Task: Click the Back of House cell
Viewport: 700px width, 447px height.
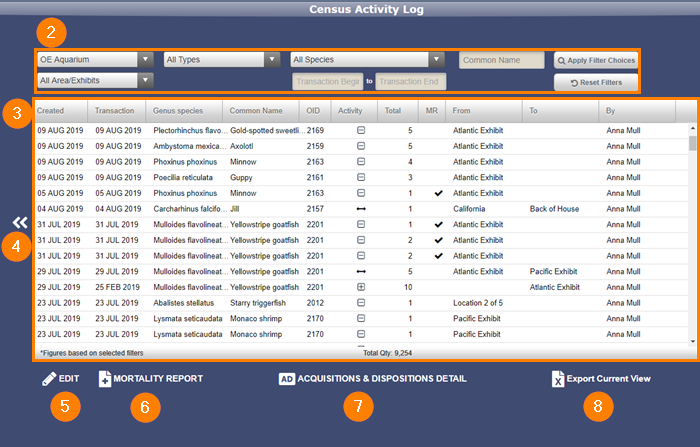Action: pos(554,209)
